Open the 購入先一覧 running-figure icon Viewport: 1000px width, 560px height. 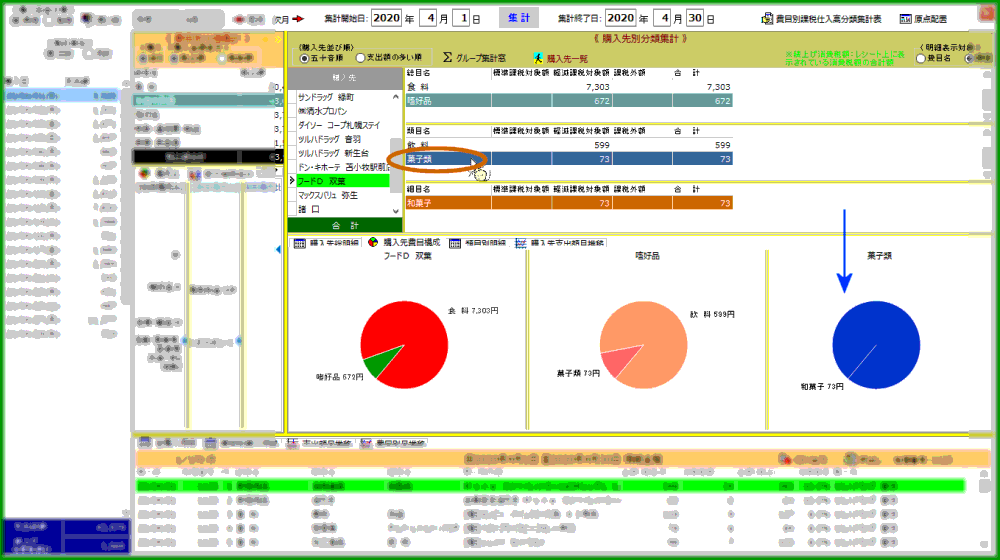point(538,58)
